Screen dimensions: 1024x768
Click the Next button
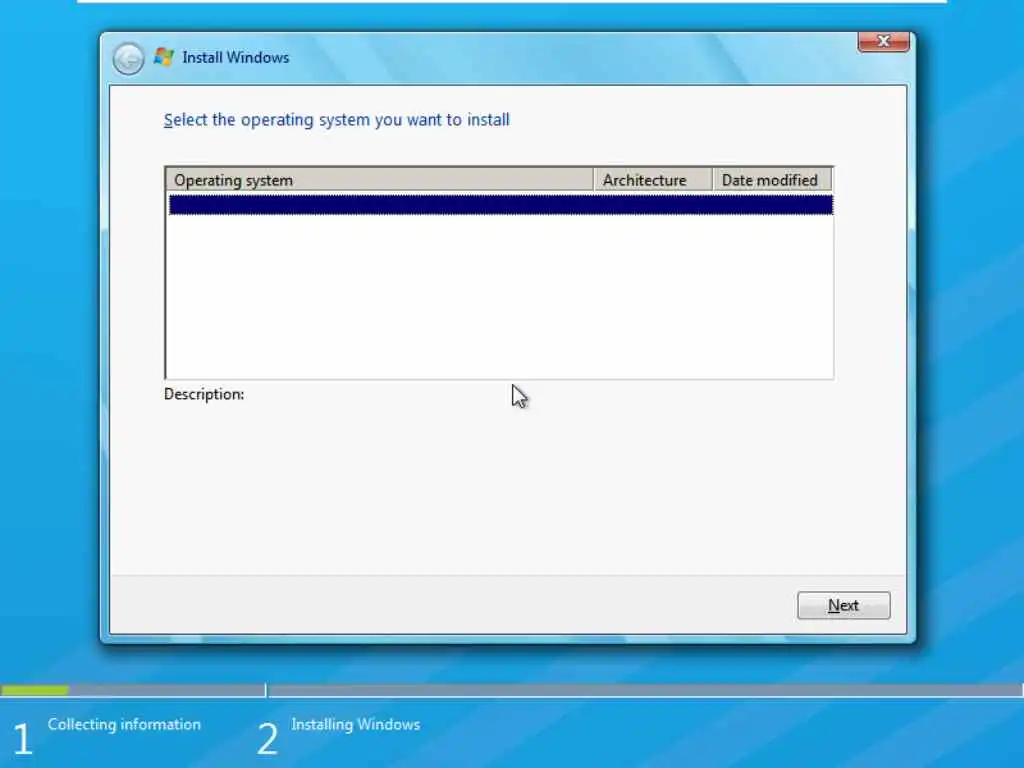click(843, 605)
